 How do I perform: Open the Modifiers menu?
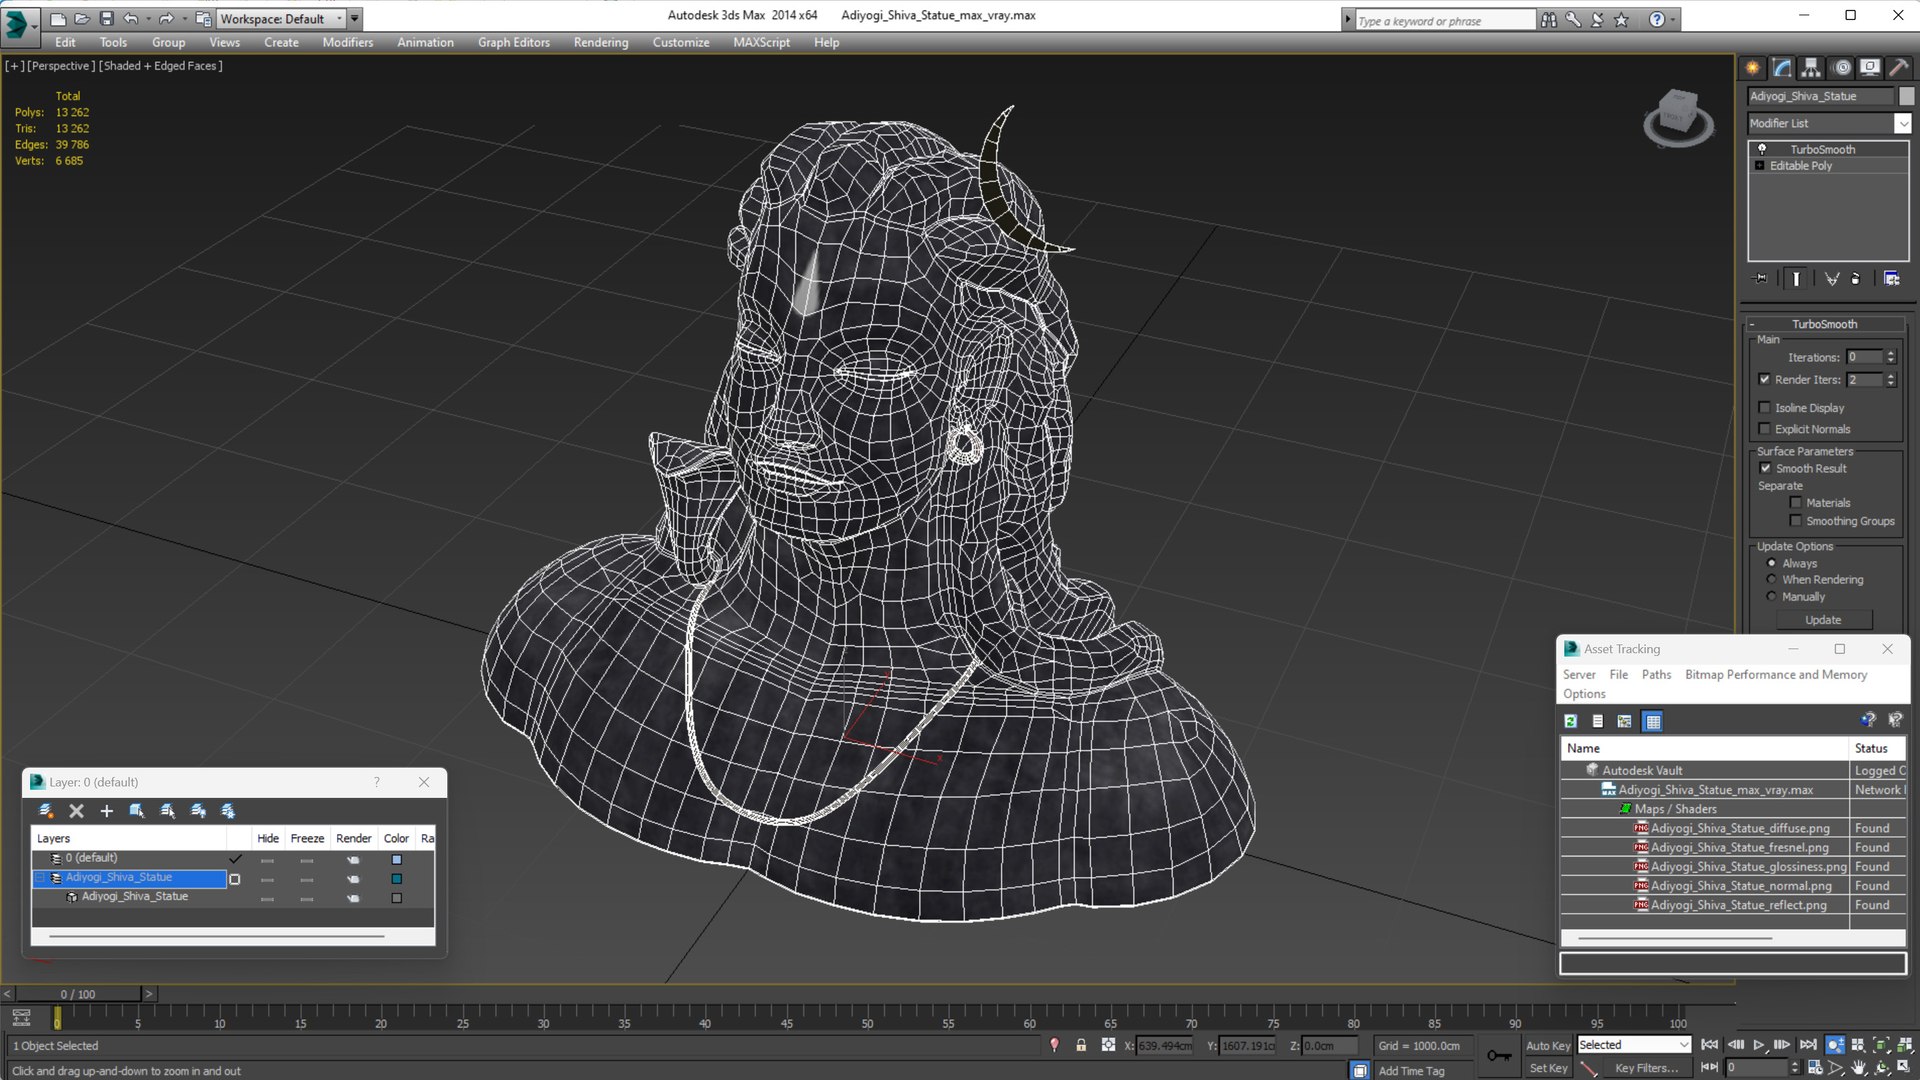tap(347, 42)
